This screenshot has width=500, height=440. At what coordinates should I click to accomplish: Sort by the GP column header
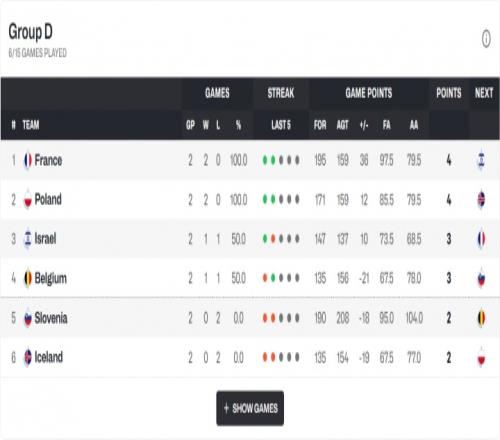[190, 125]
